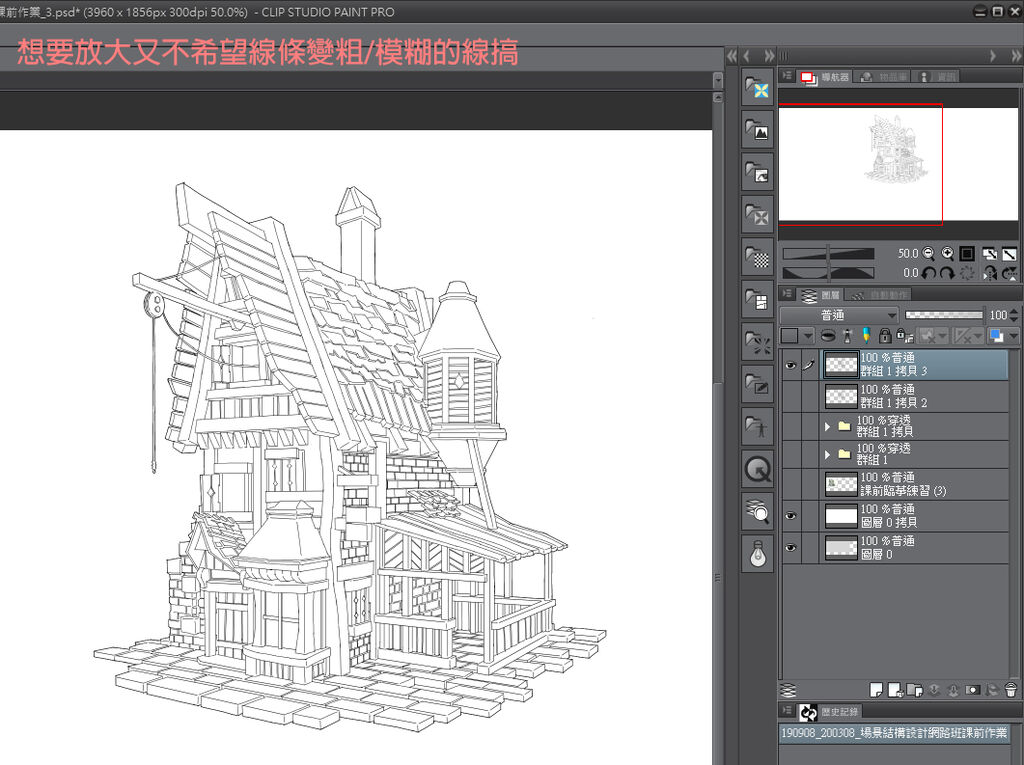Viewport: 1024px width, 765px height.
Task: Open the image material folder with mountain icon
Action: pos(758,130)
